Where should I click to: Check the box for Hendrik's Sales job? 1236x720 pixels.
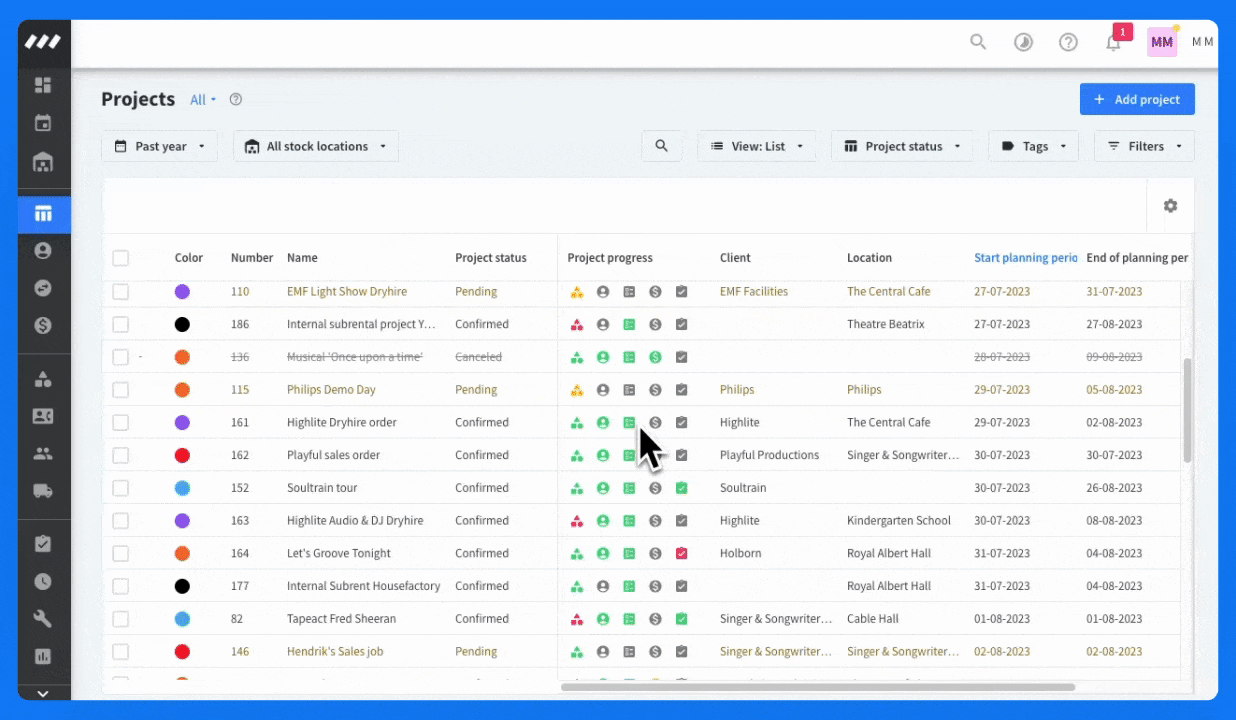click(x=120, y=651)
